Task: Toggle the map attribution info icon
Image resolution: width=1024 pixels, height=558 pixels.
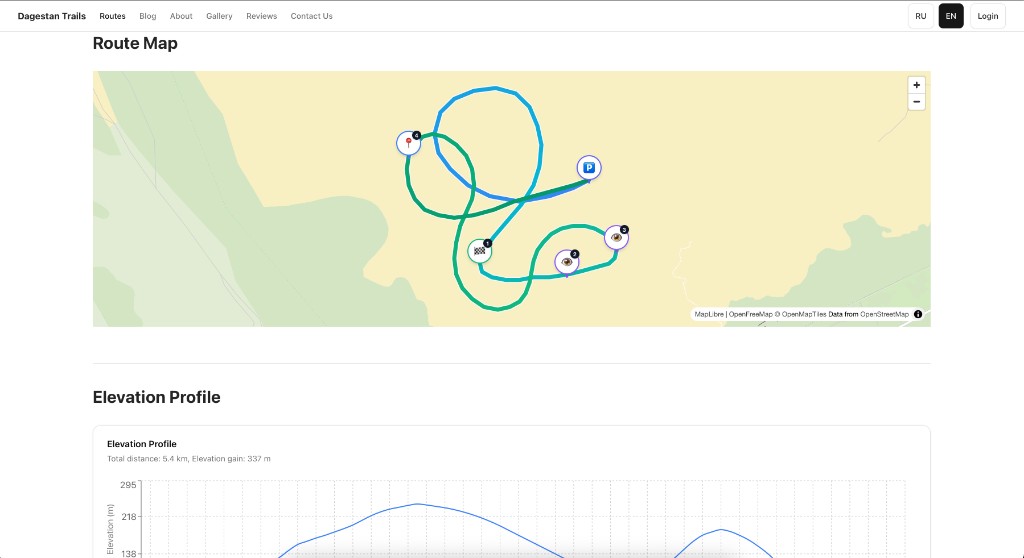Action: [918, 314]
